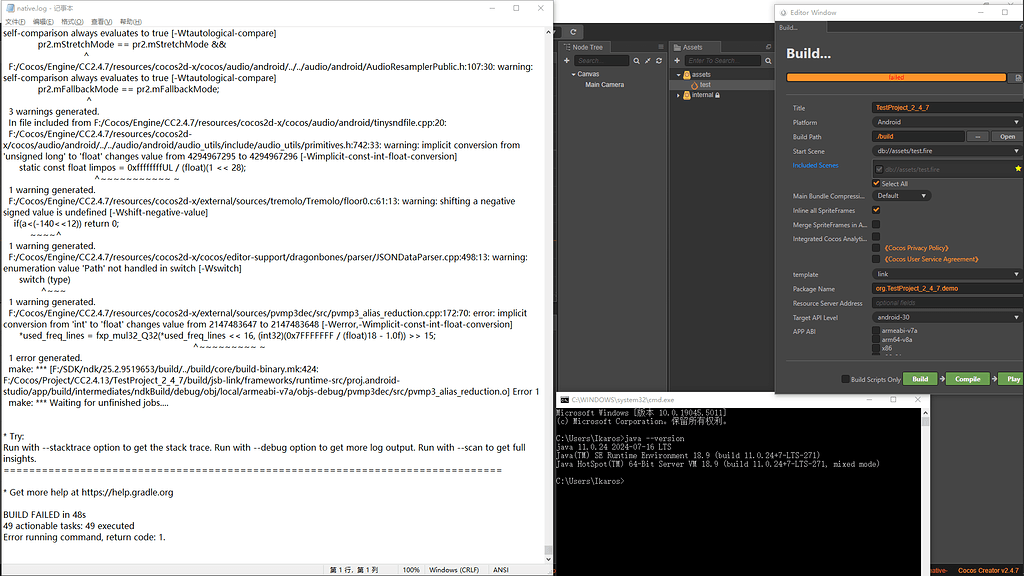Click the search magnifier in Assets panel

coord(768,61)
